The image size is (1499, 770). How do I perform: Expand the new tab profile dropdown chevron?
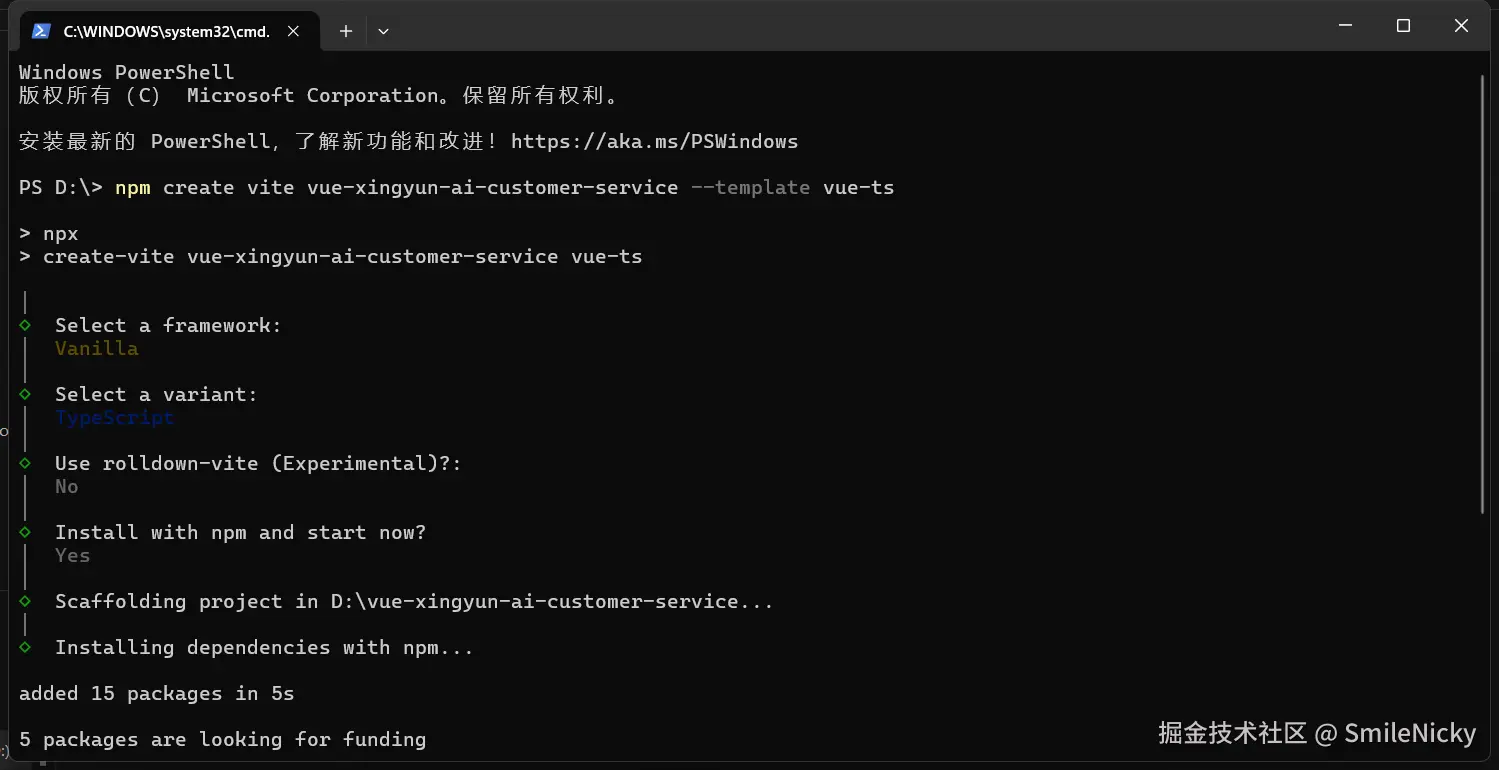[383, 31]
